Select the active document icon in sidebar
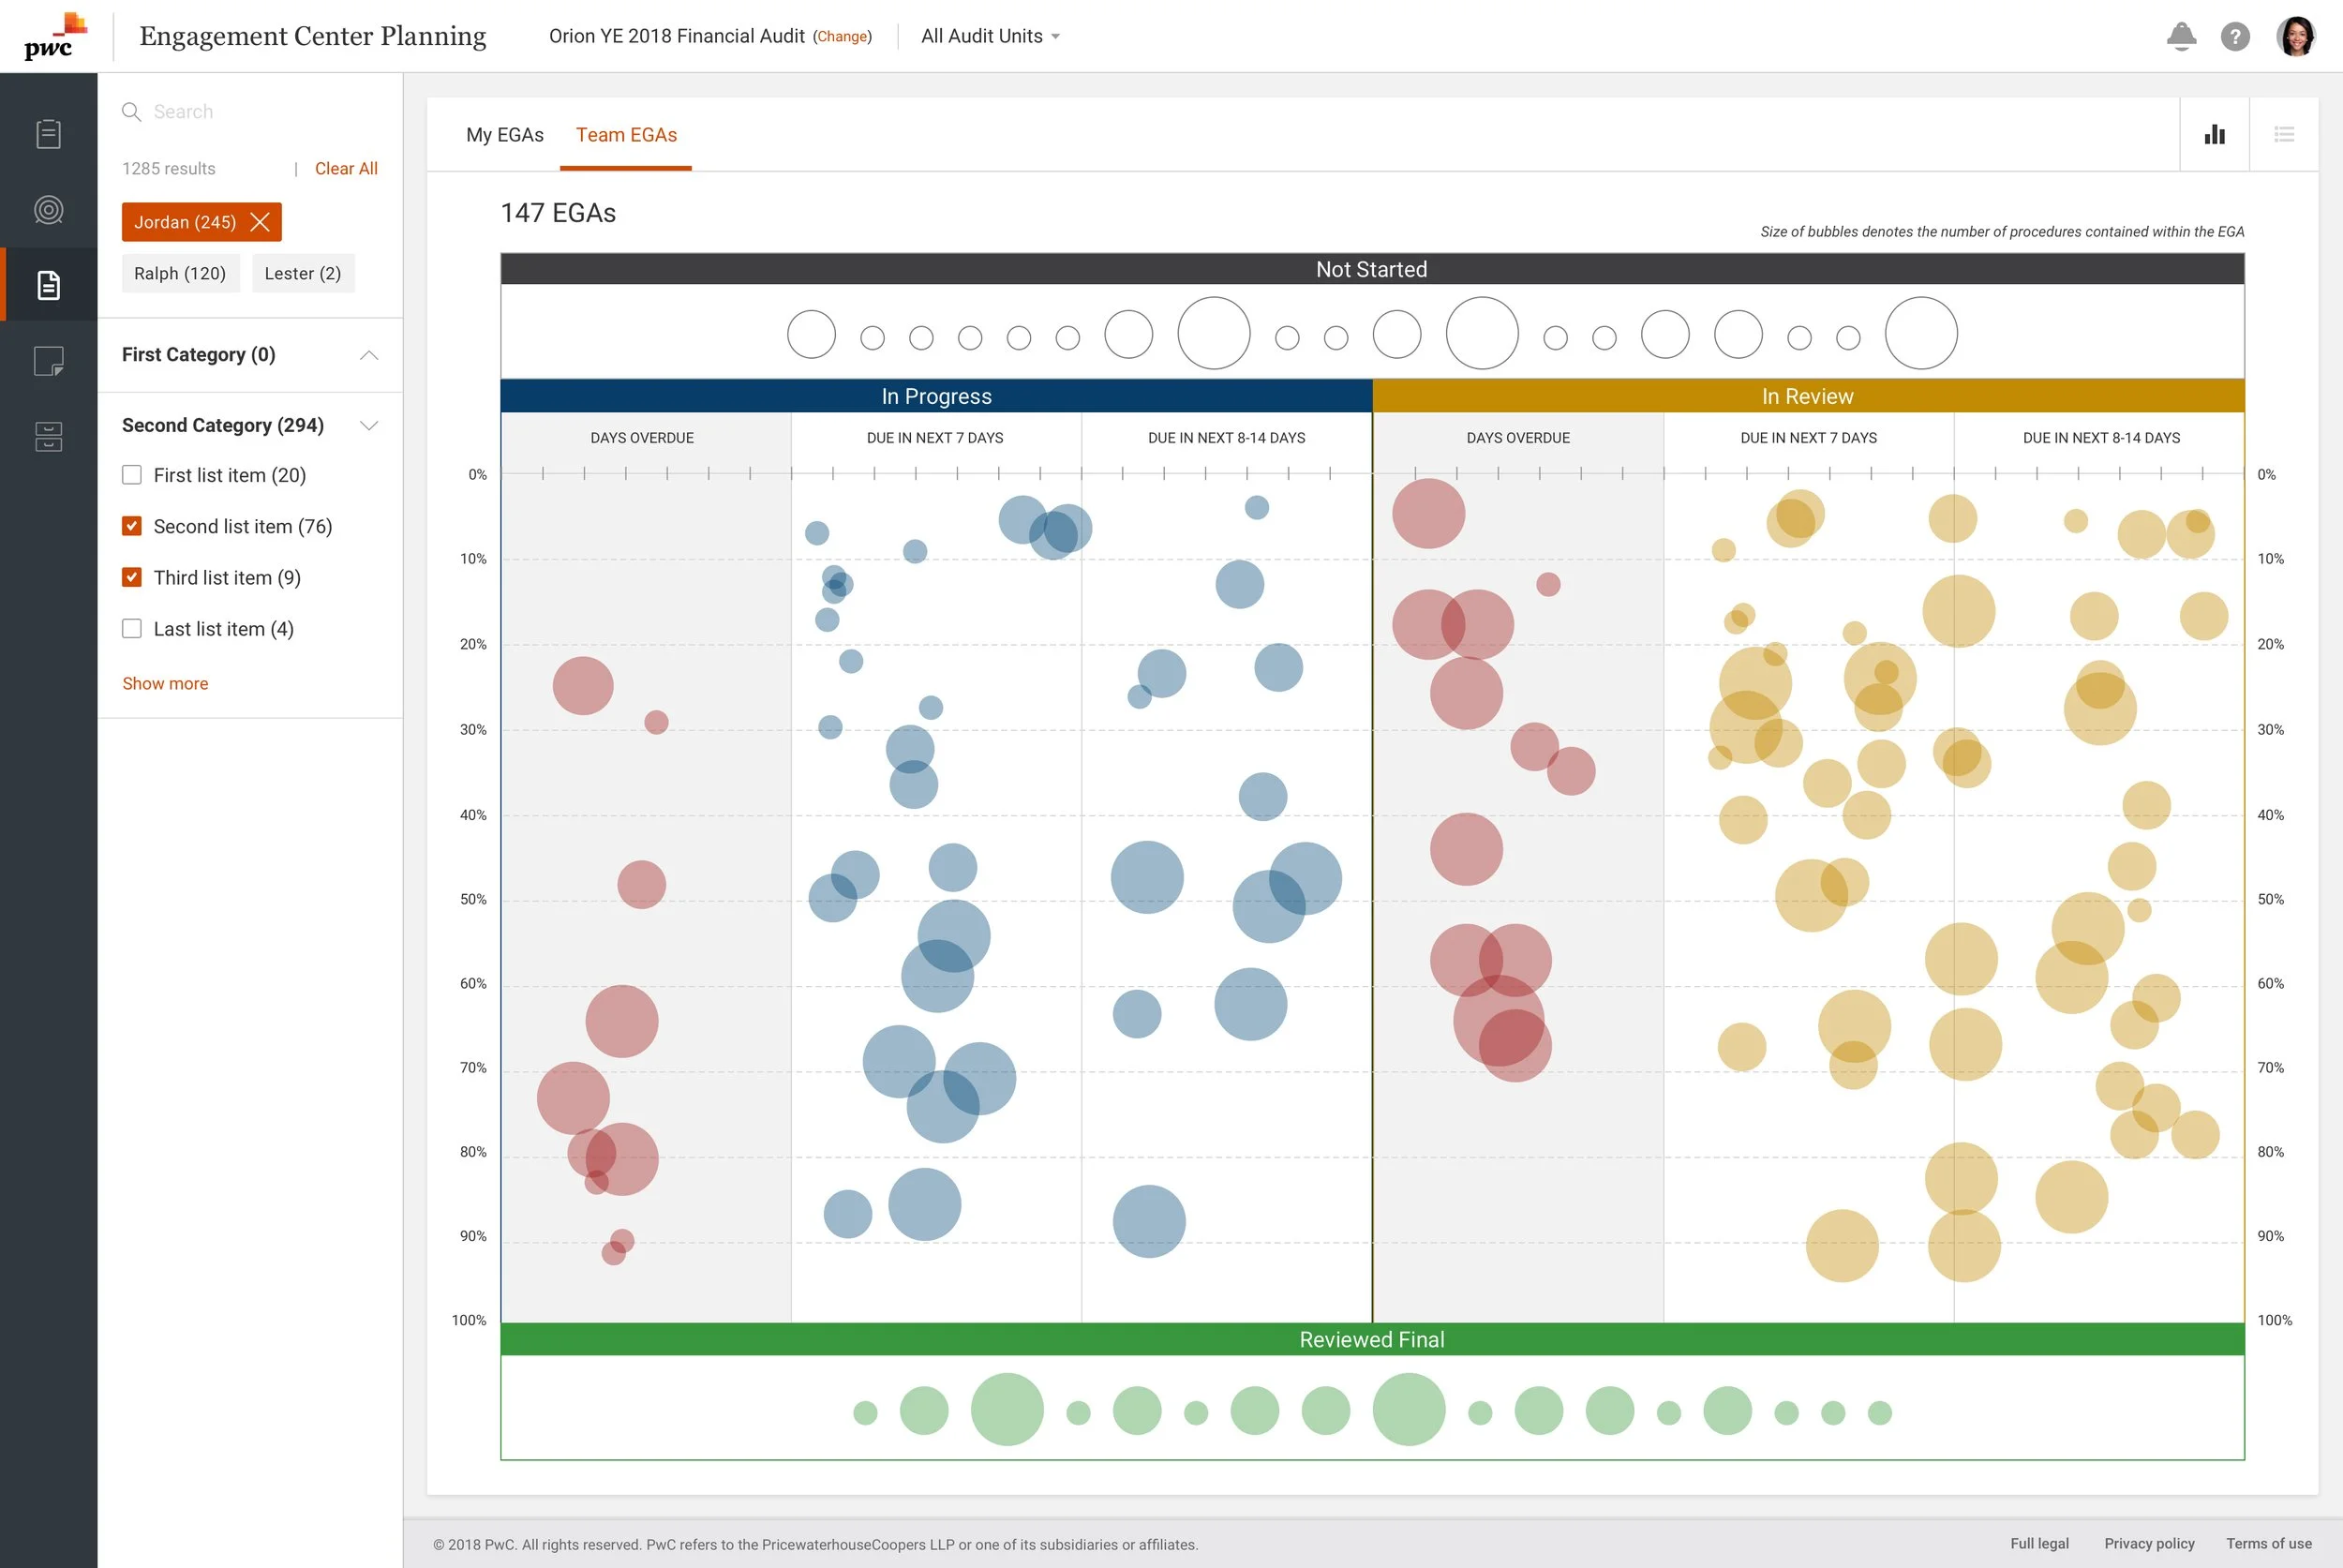 point(48,285)
